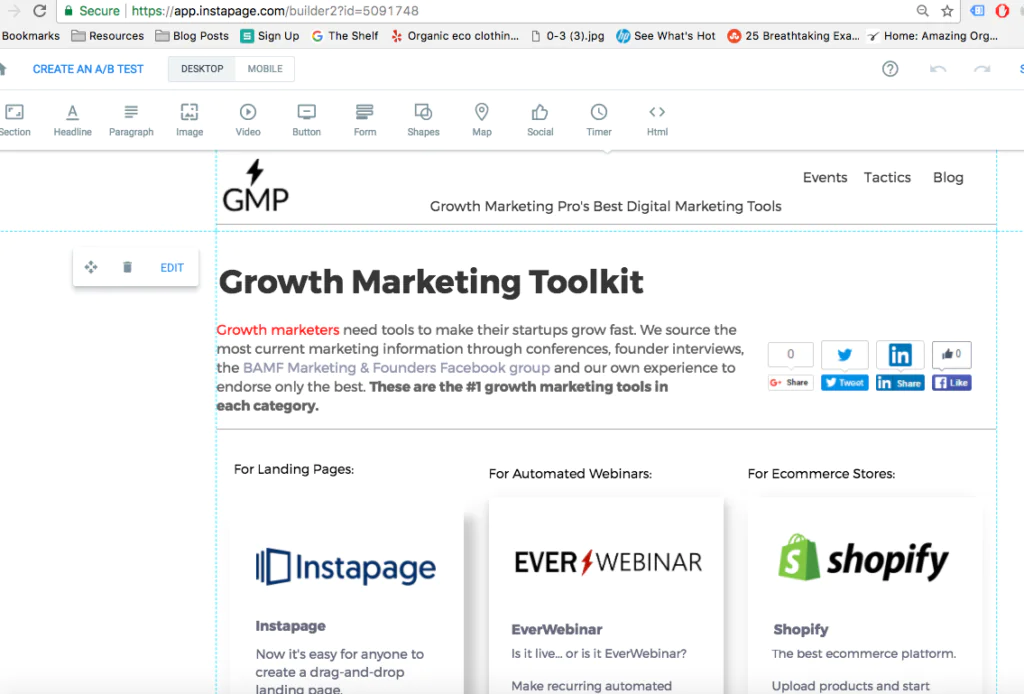Screen dimensions: 1024x694
Task: Click the Google+ Share button
Action: point(790,383)
